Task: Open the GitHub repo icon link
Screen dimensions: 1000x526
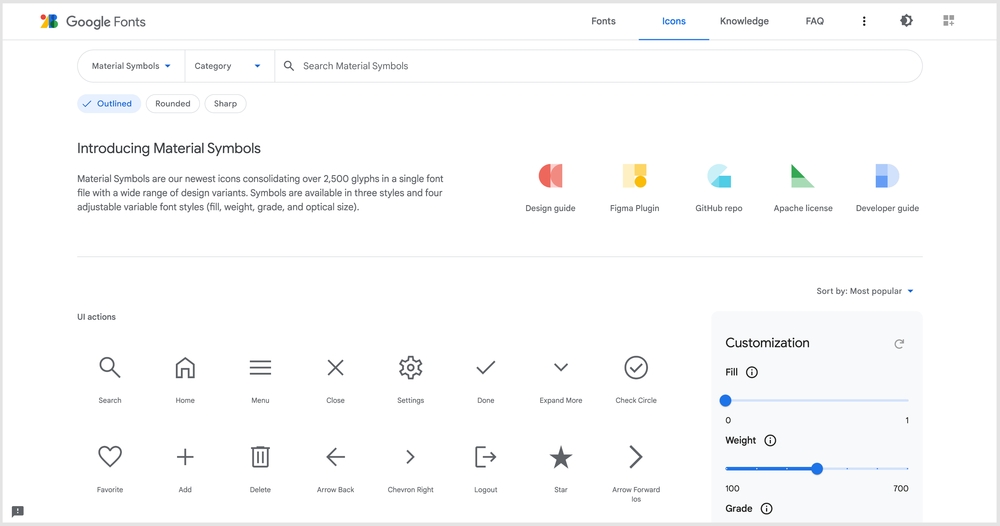Action: 719,176
